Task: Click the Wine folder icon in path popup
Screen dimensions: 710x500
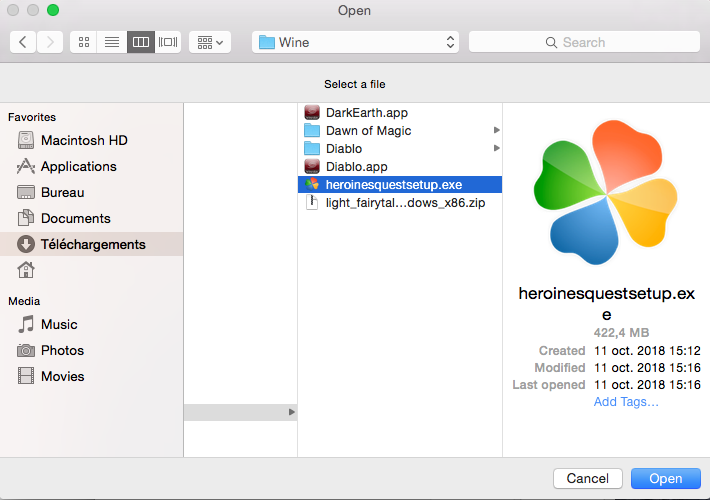Action: 267,43
